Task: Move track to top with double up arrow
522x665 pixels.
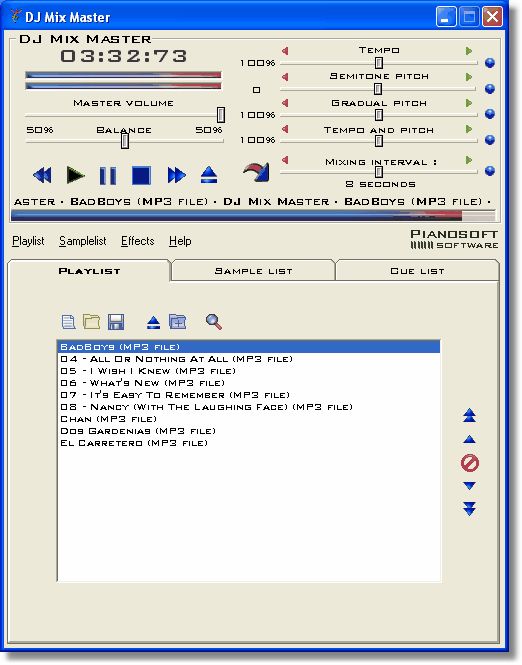Action: pos(469,415)
